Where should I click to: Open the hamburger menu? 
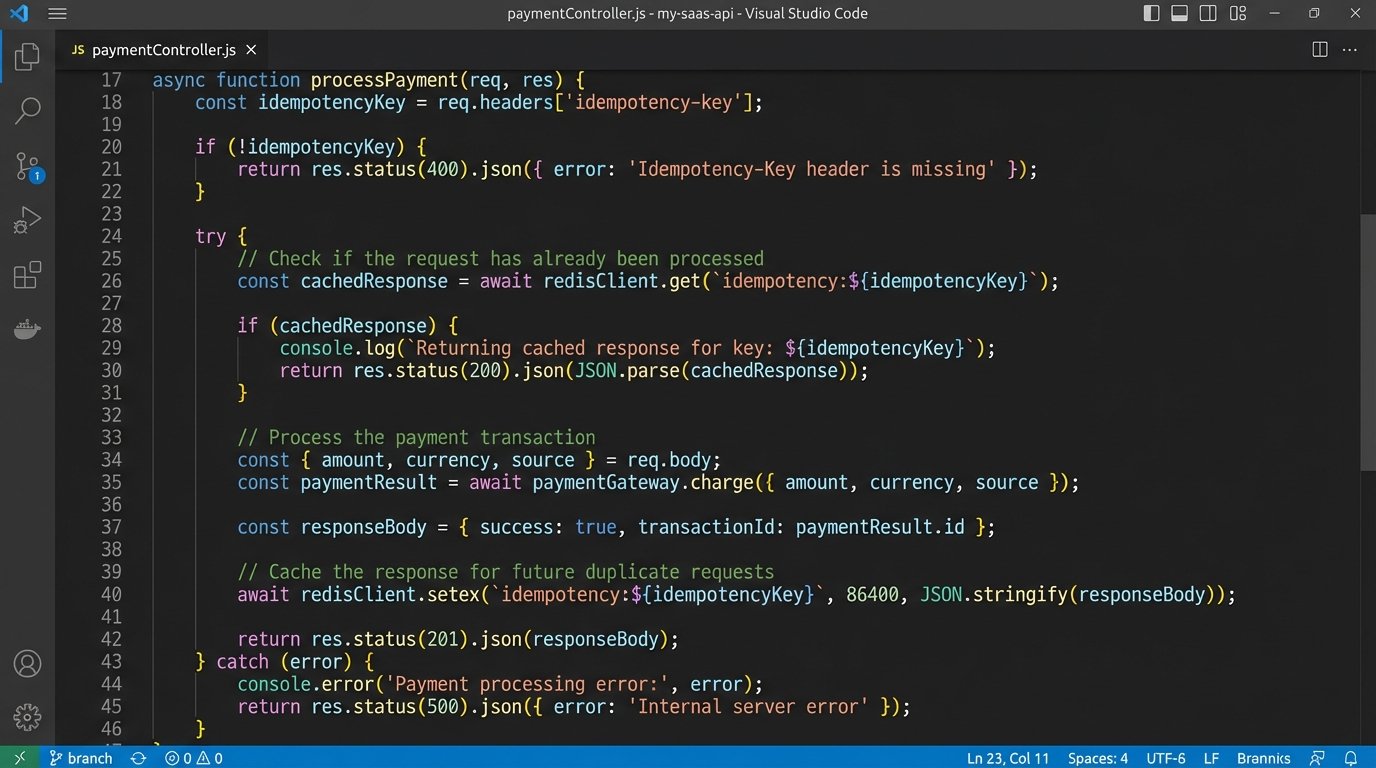57,13
